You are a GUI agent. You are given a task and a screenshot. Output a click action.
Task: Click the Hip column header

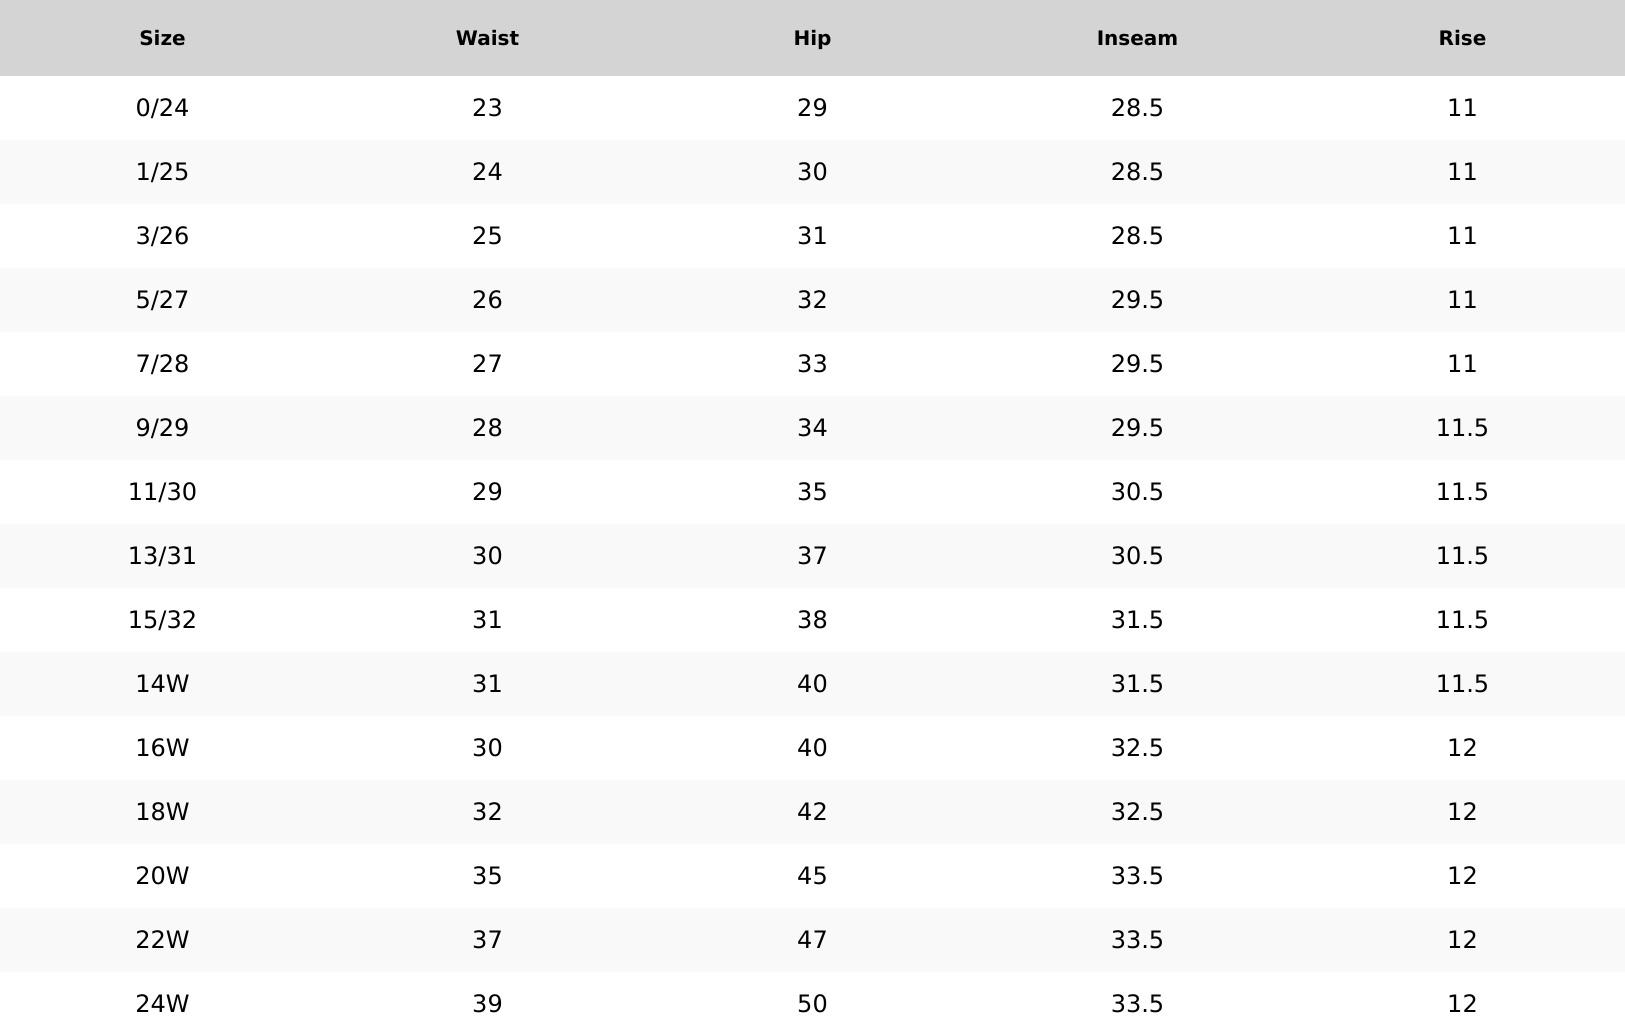coord(812,38)
